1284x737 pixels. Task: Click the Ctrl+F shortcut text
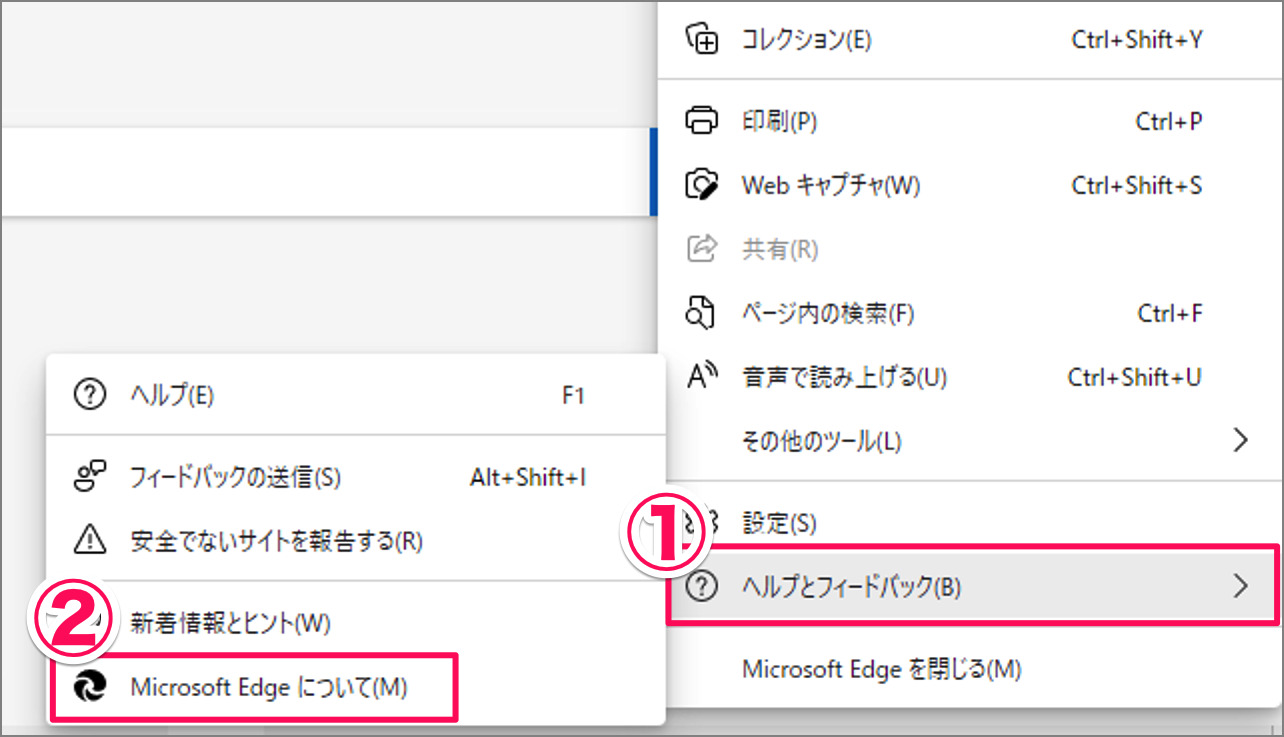click(1169, 314)
